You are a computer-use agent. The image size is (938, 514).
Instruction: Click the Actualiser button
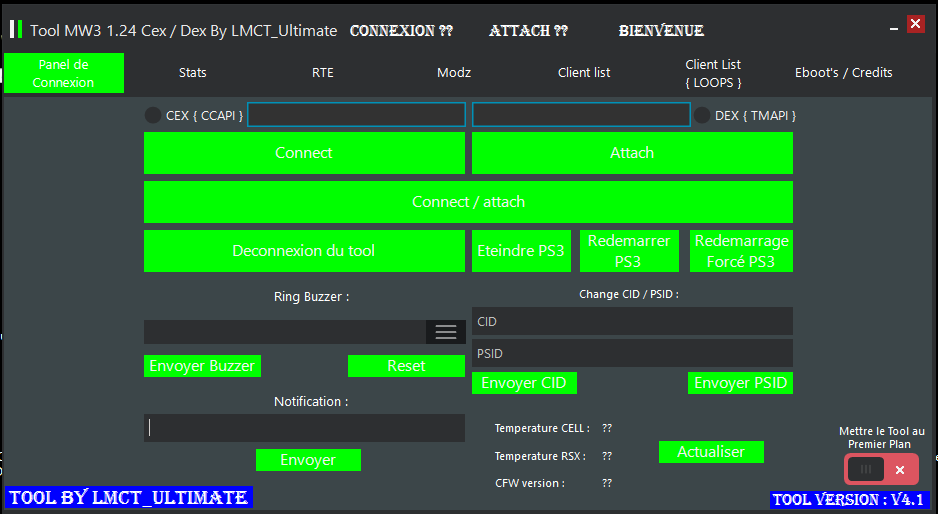coord(711,452)
